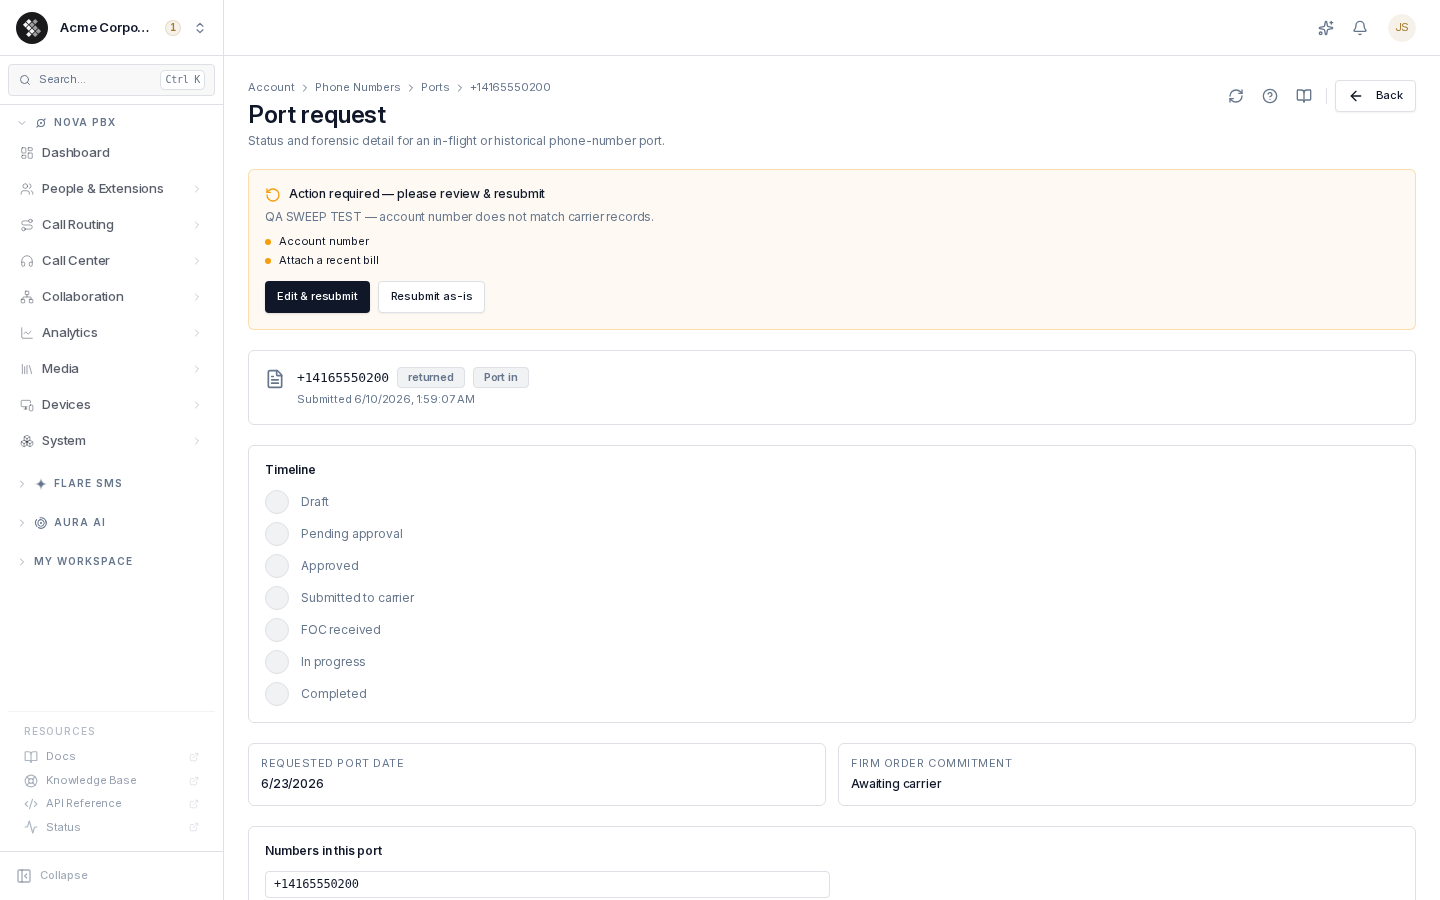Click the action required warning icon
This screenshot has width=1440, height=900.
point(273,195)
